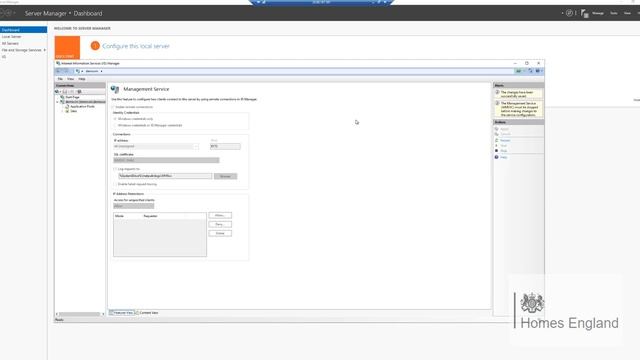Switch to Features View tab
This screenshot has width=640, height=360.
coord(121,313)
